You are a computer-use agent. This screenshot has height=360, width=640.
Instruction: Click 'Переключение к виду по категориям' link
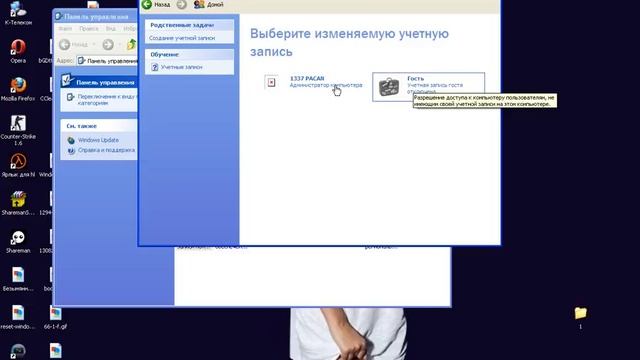[106, 100]
